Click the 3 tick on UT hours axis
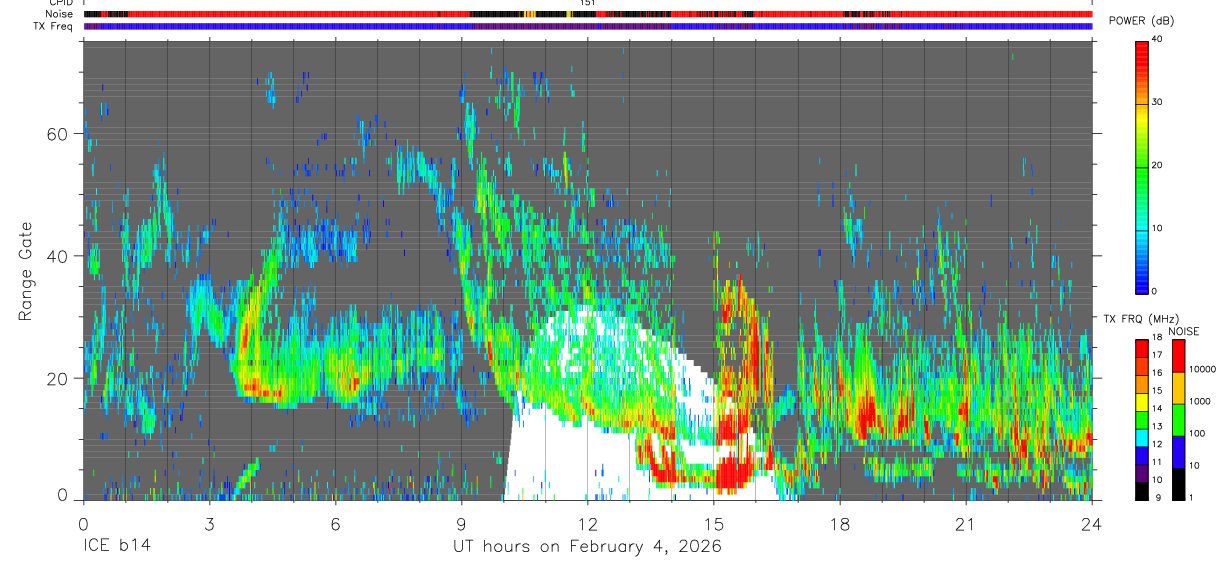 click(209, 524)
